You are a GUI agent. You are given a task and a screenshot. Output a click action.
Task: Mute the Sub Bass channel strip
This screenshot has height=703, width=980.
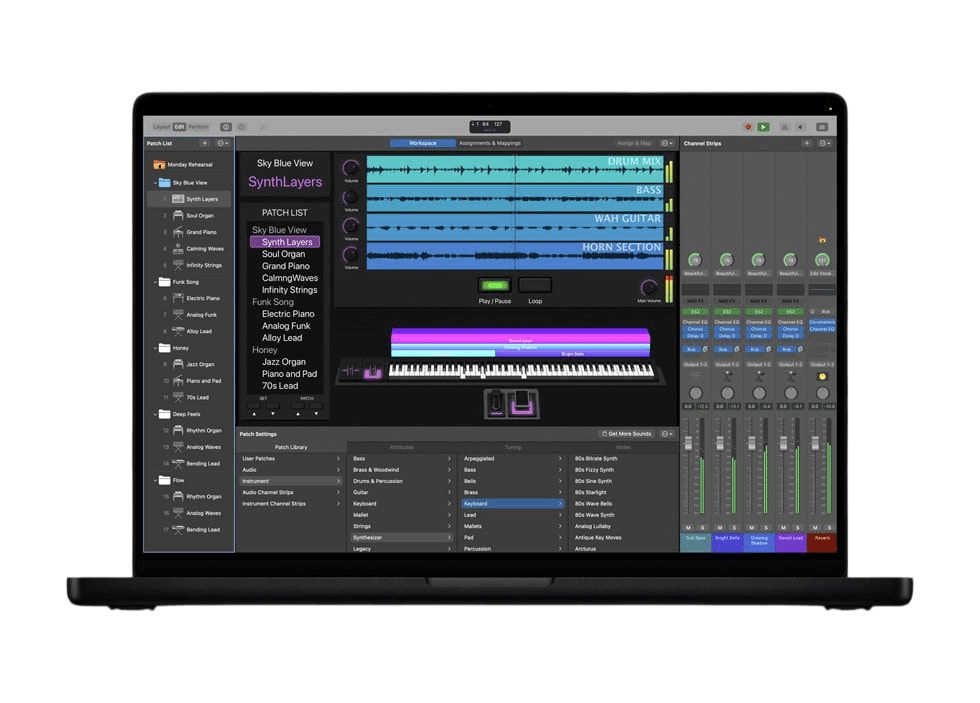(688, 527)
